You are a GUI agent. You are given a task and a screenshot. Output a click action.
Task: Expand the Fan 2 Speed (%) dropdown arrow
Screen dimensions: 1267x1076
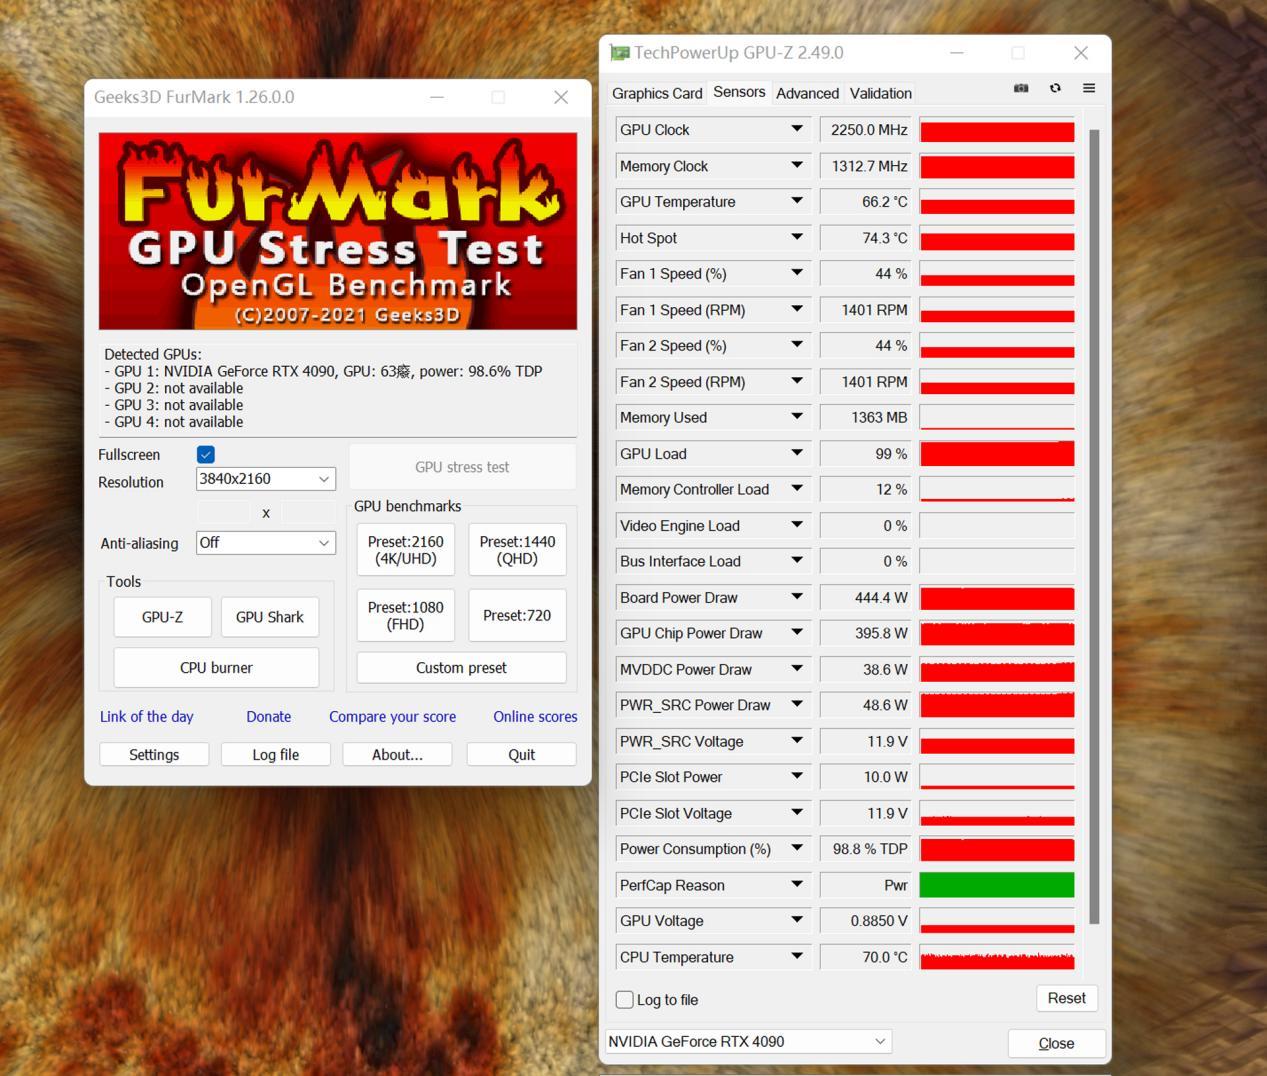coord(797,345)
